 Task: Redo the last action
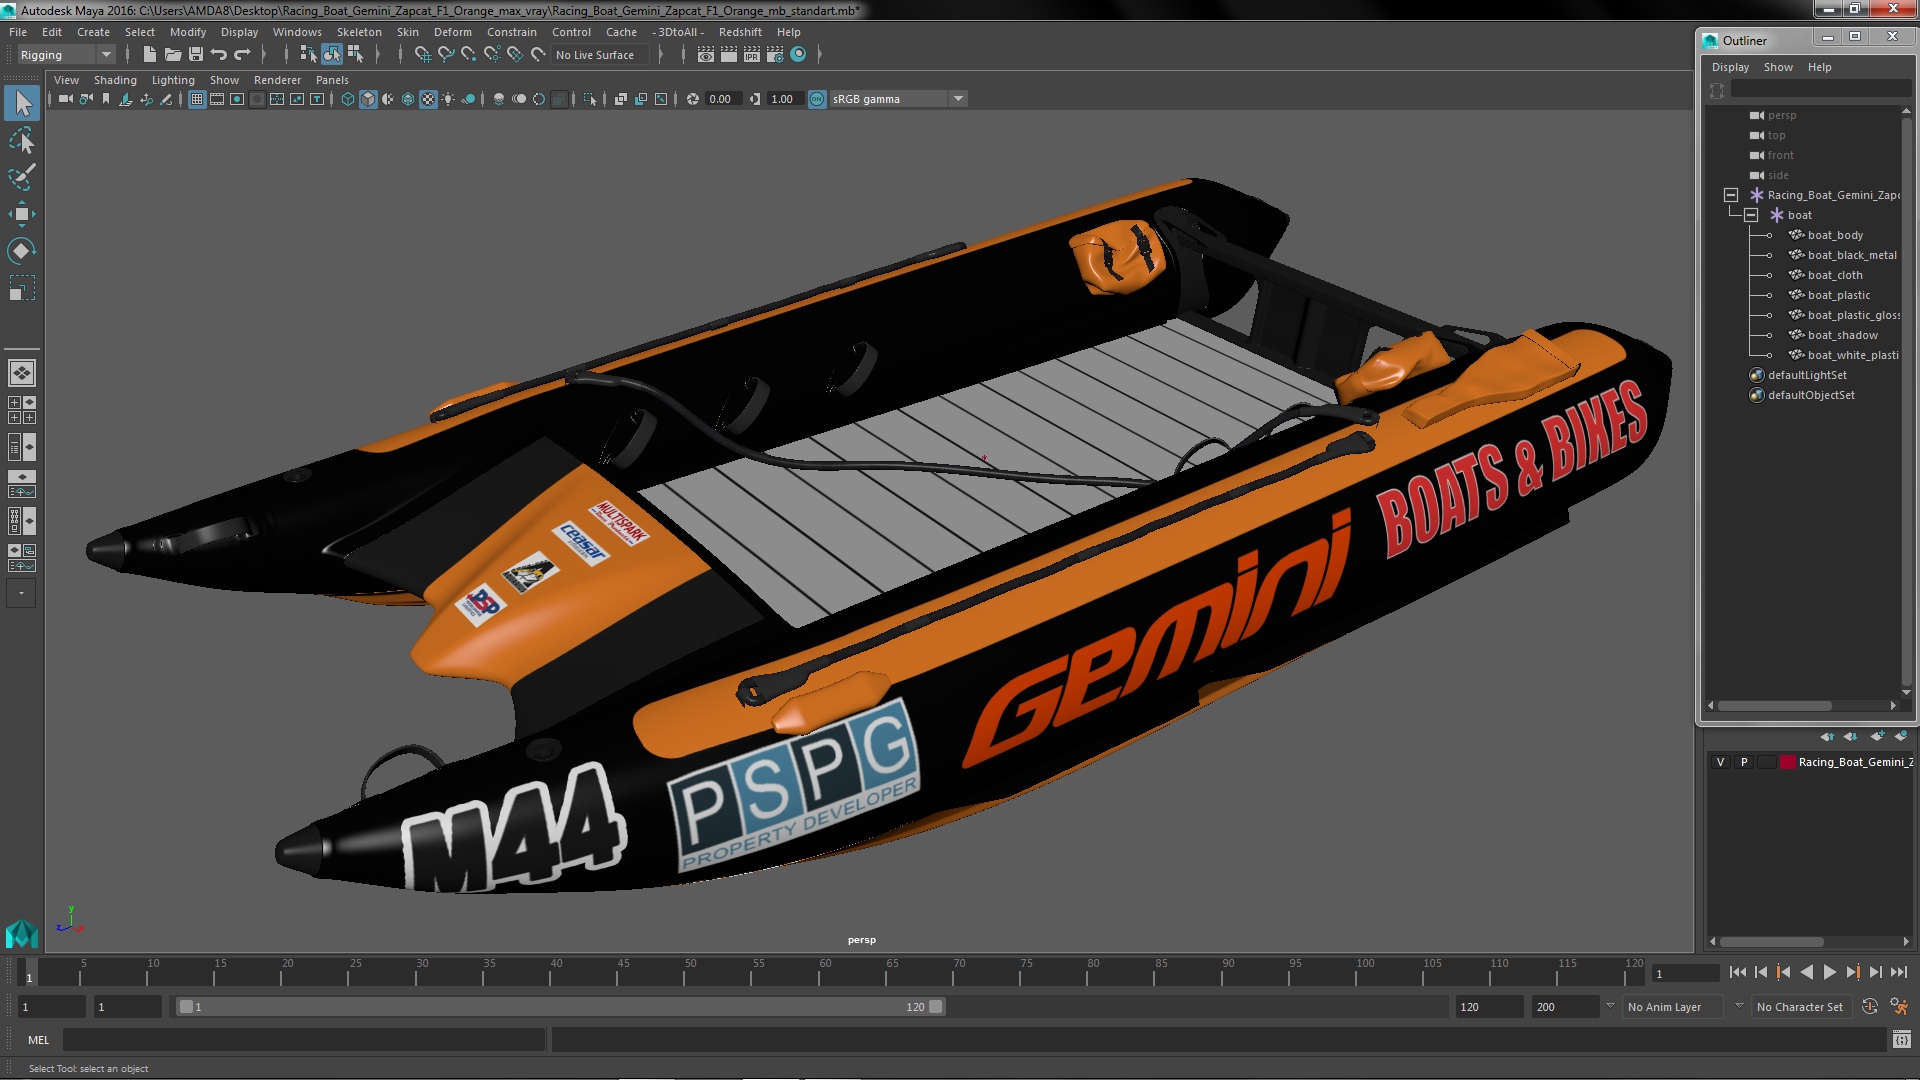242,55
